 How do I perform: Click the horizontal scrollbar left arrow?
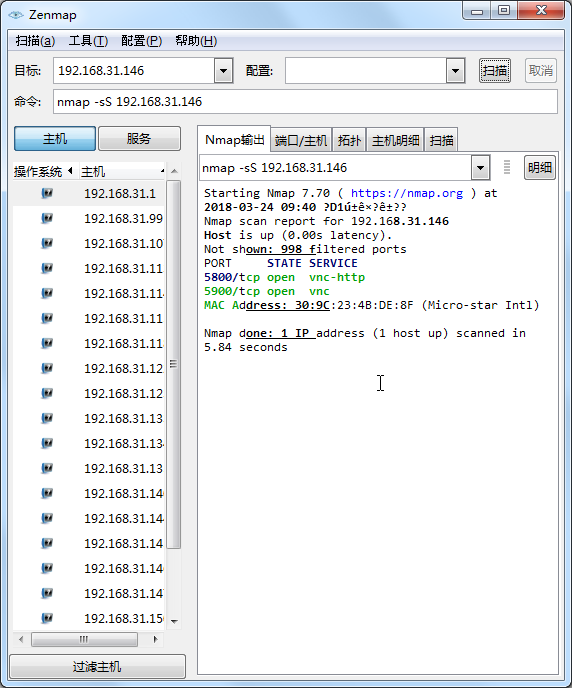tap(21, 639)
